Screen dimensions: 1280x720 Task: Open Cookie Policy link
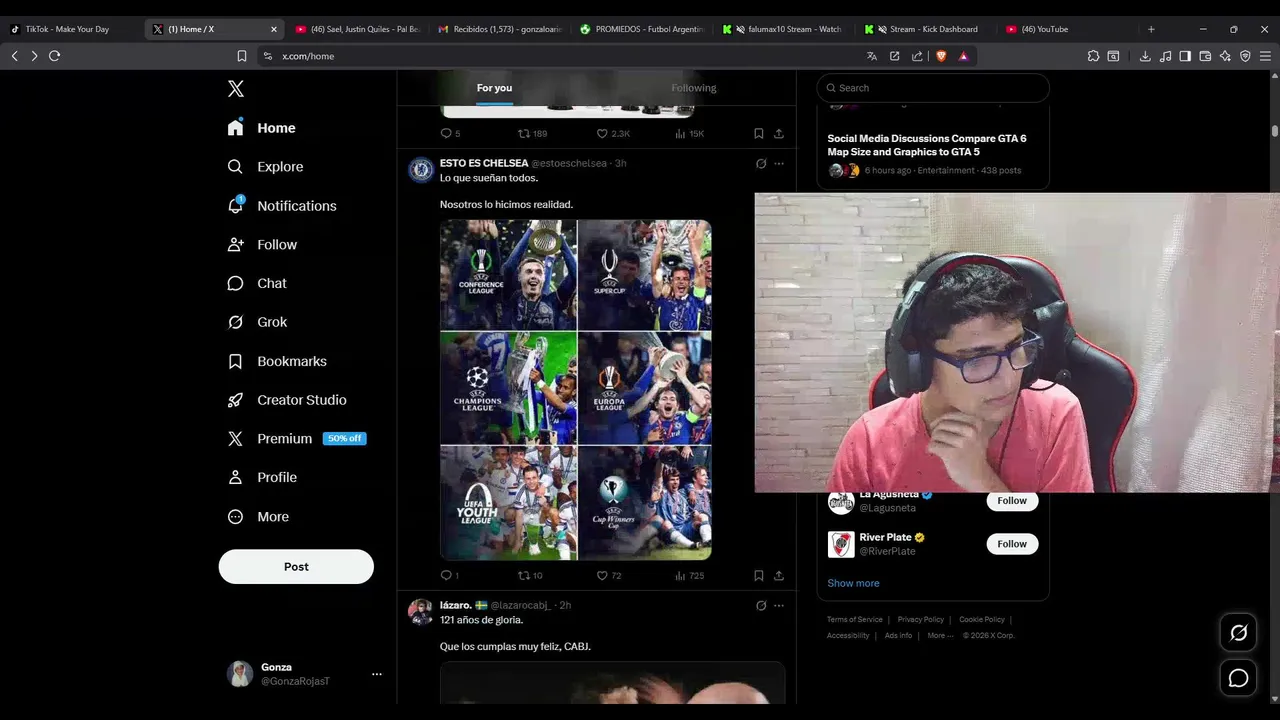(x=983, y=620)
